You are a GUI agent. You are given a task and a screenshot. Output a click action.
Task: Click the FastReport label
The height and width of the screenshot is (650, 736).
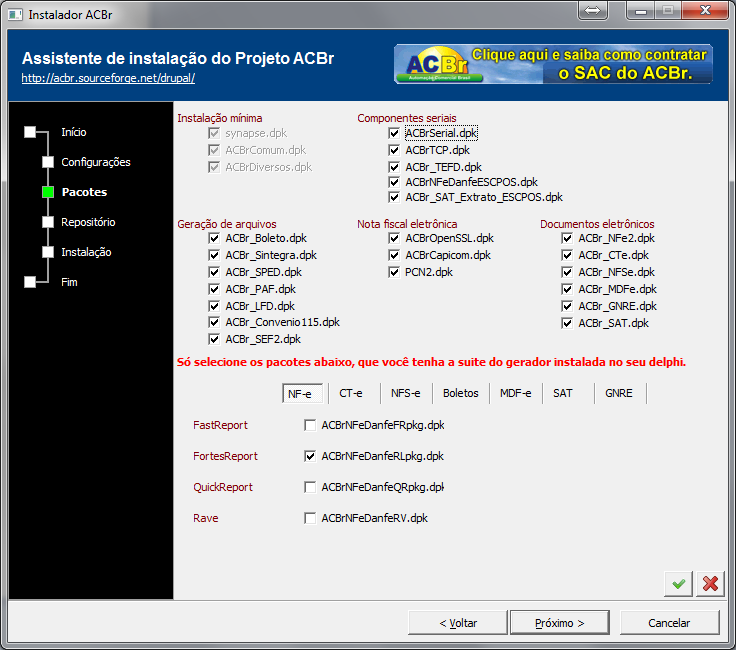click(x=220, y=425)
